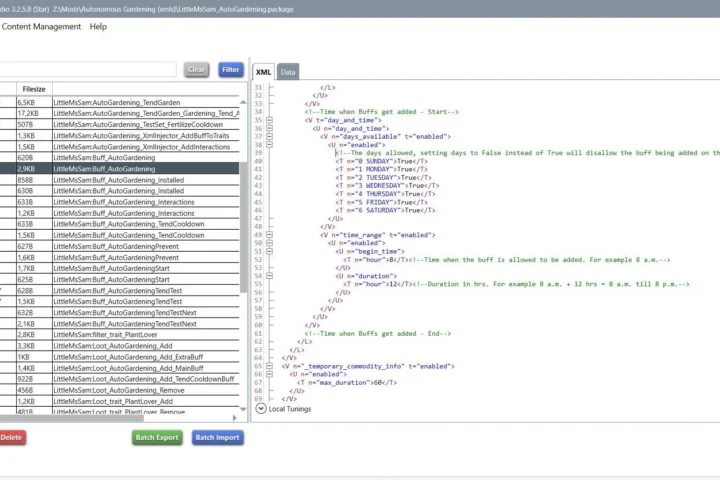This screenshot has width=720, height=480.
Task: Select the 858B Buff_AutoGardening_Installed row
Action: (x=119, y=180)
